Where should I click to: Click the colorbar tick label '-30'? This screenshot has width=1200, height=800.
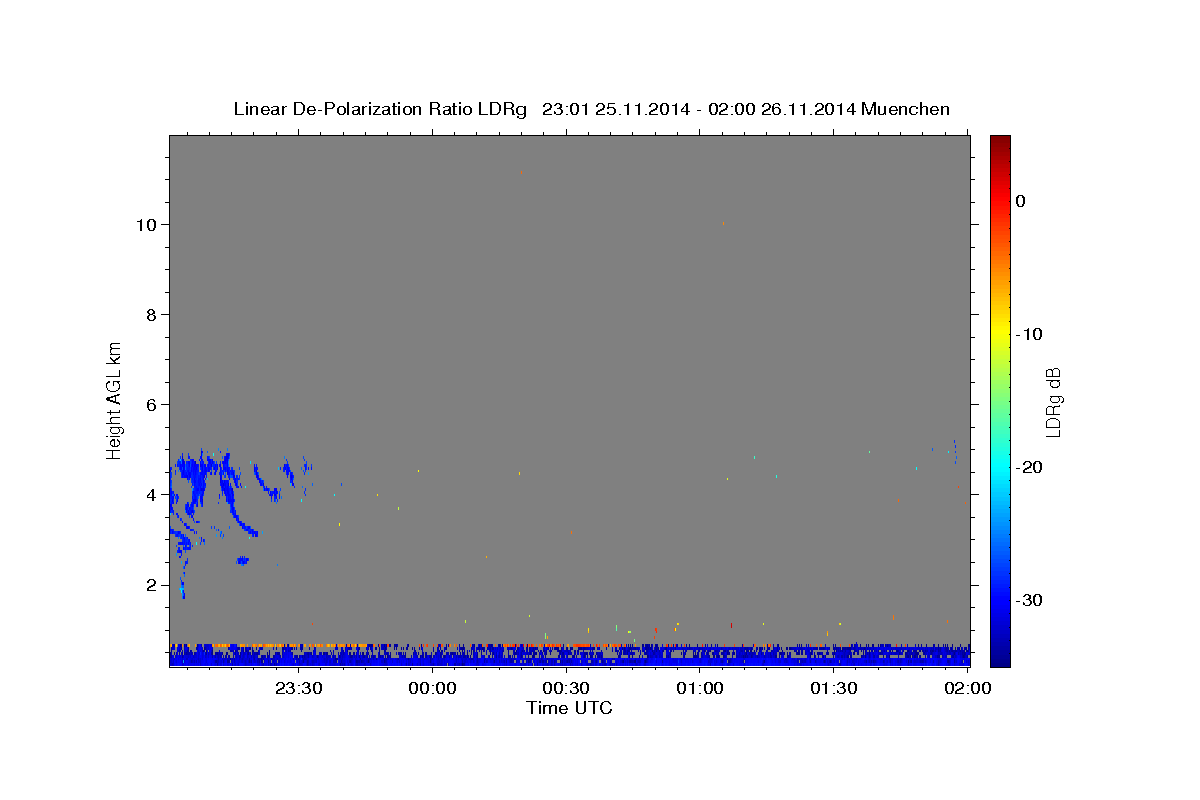click(1029, 600)
